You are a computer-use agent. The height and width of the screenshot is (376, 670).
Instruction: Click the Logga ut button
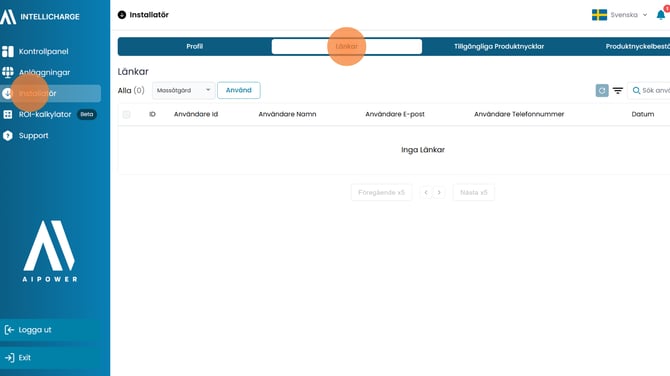coord(50,330)
